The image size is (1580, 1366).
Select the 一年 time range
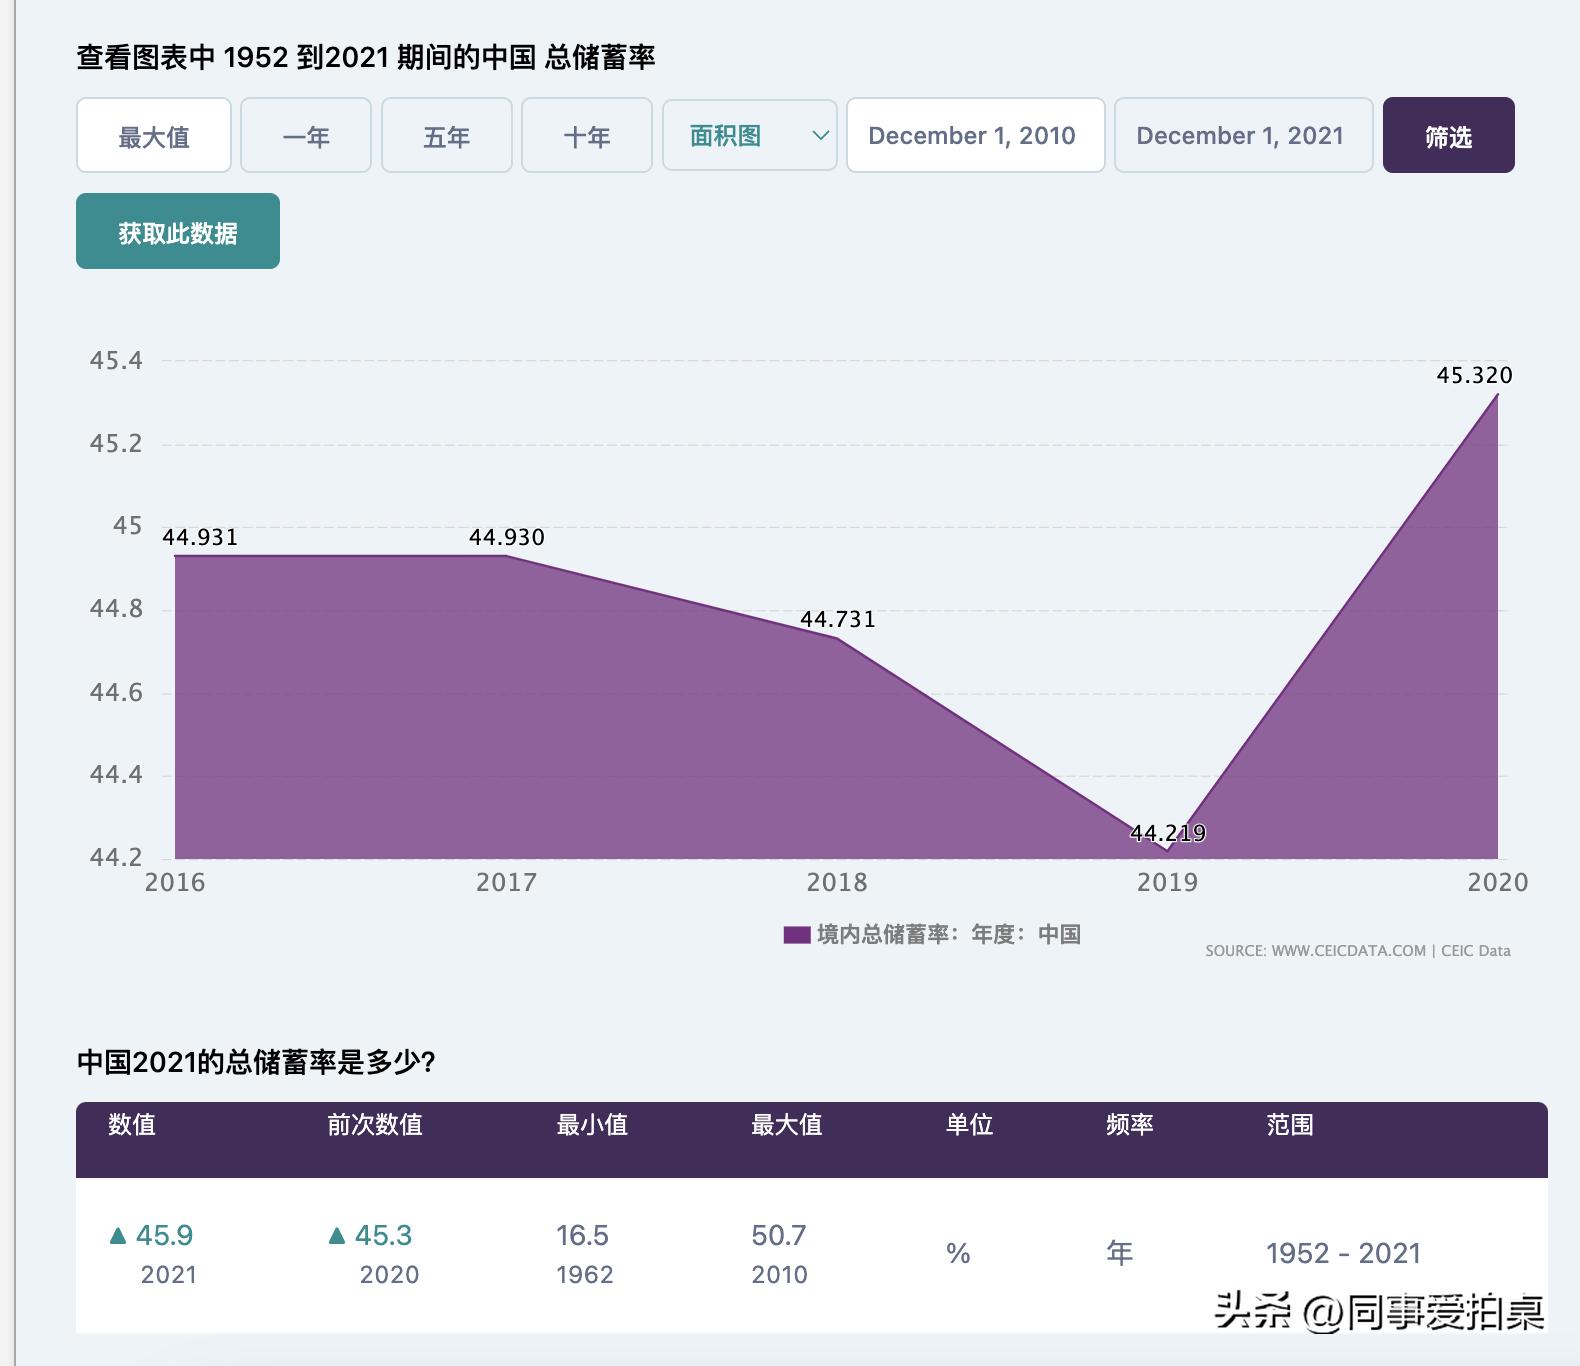[x=306, y=136]
